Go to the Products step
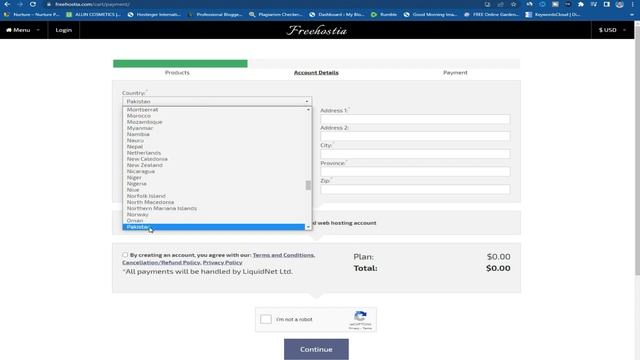 [x=177, y=72]
